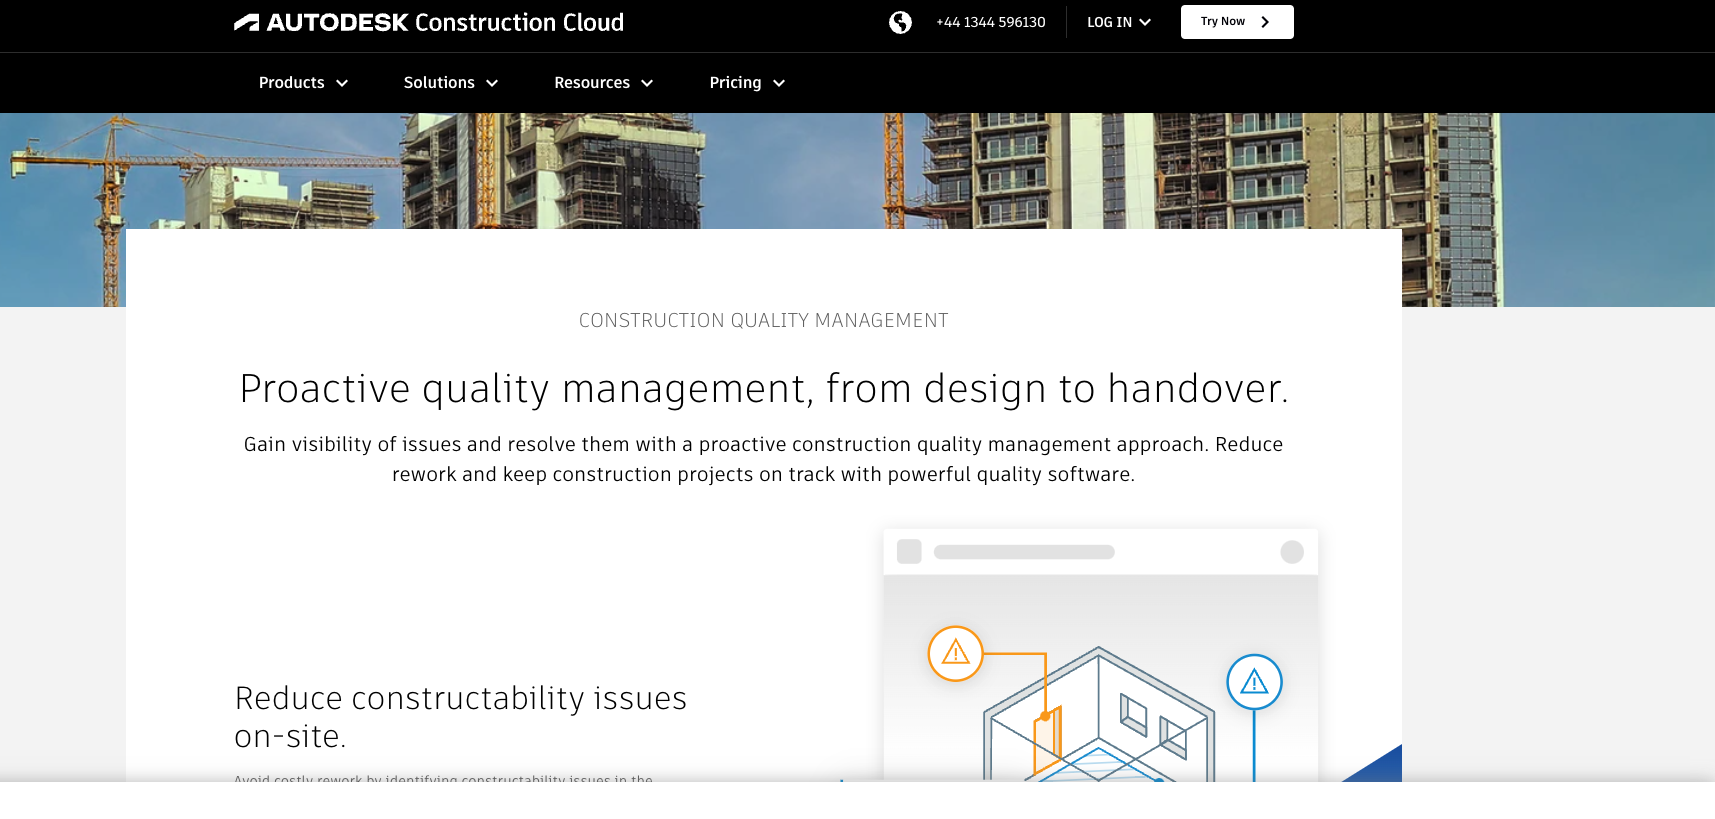Viewport: 1715px width, 819px height.
Task: Click the arrow inside Try Now button
Action: pos(1265,22)
